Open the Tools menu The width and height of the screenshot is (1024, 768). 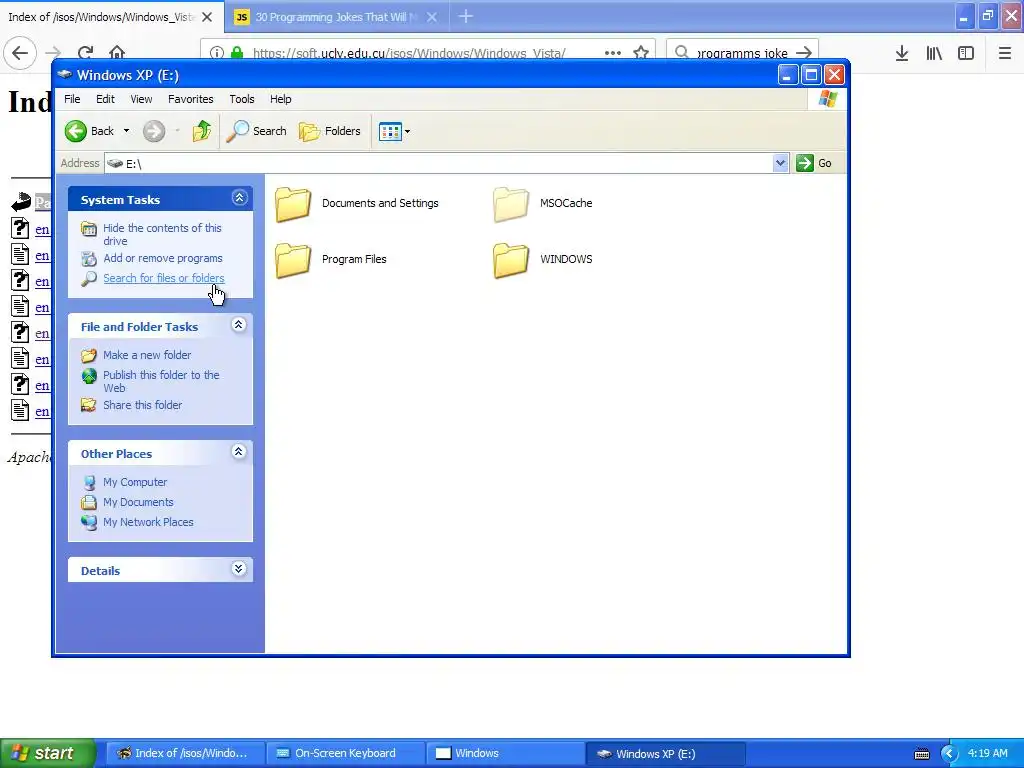click(x=242, y=99)
